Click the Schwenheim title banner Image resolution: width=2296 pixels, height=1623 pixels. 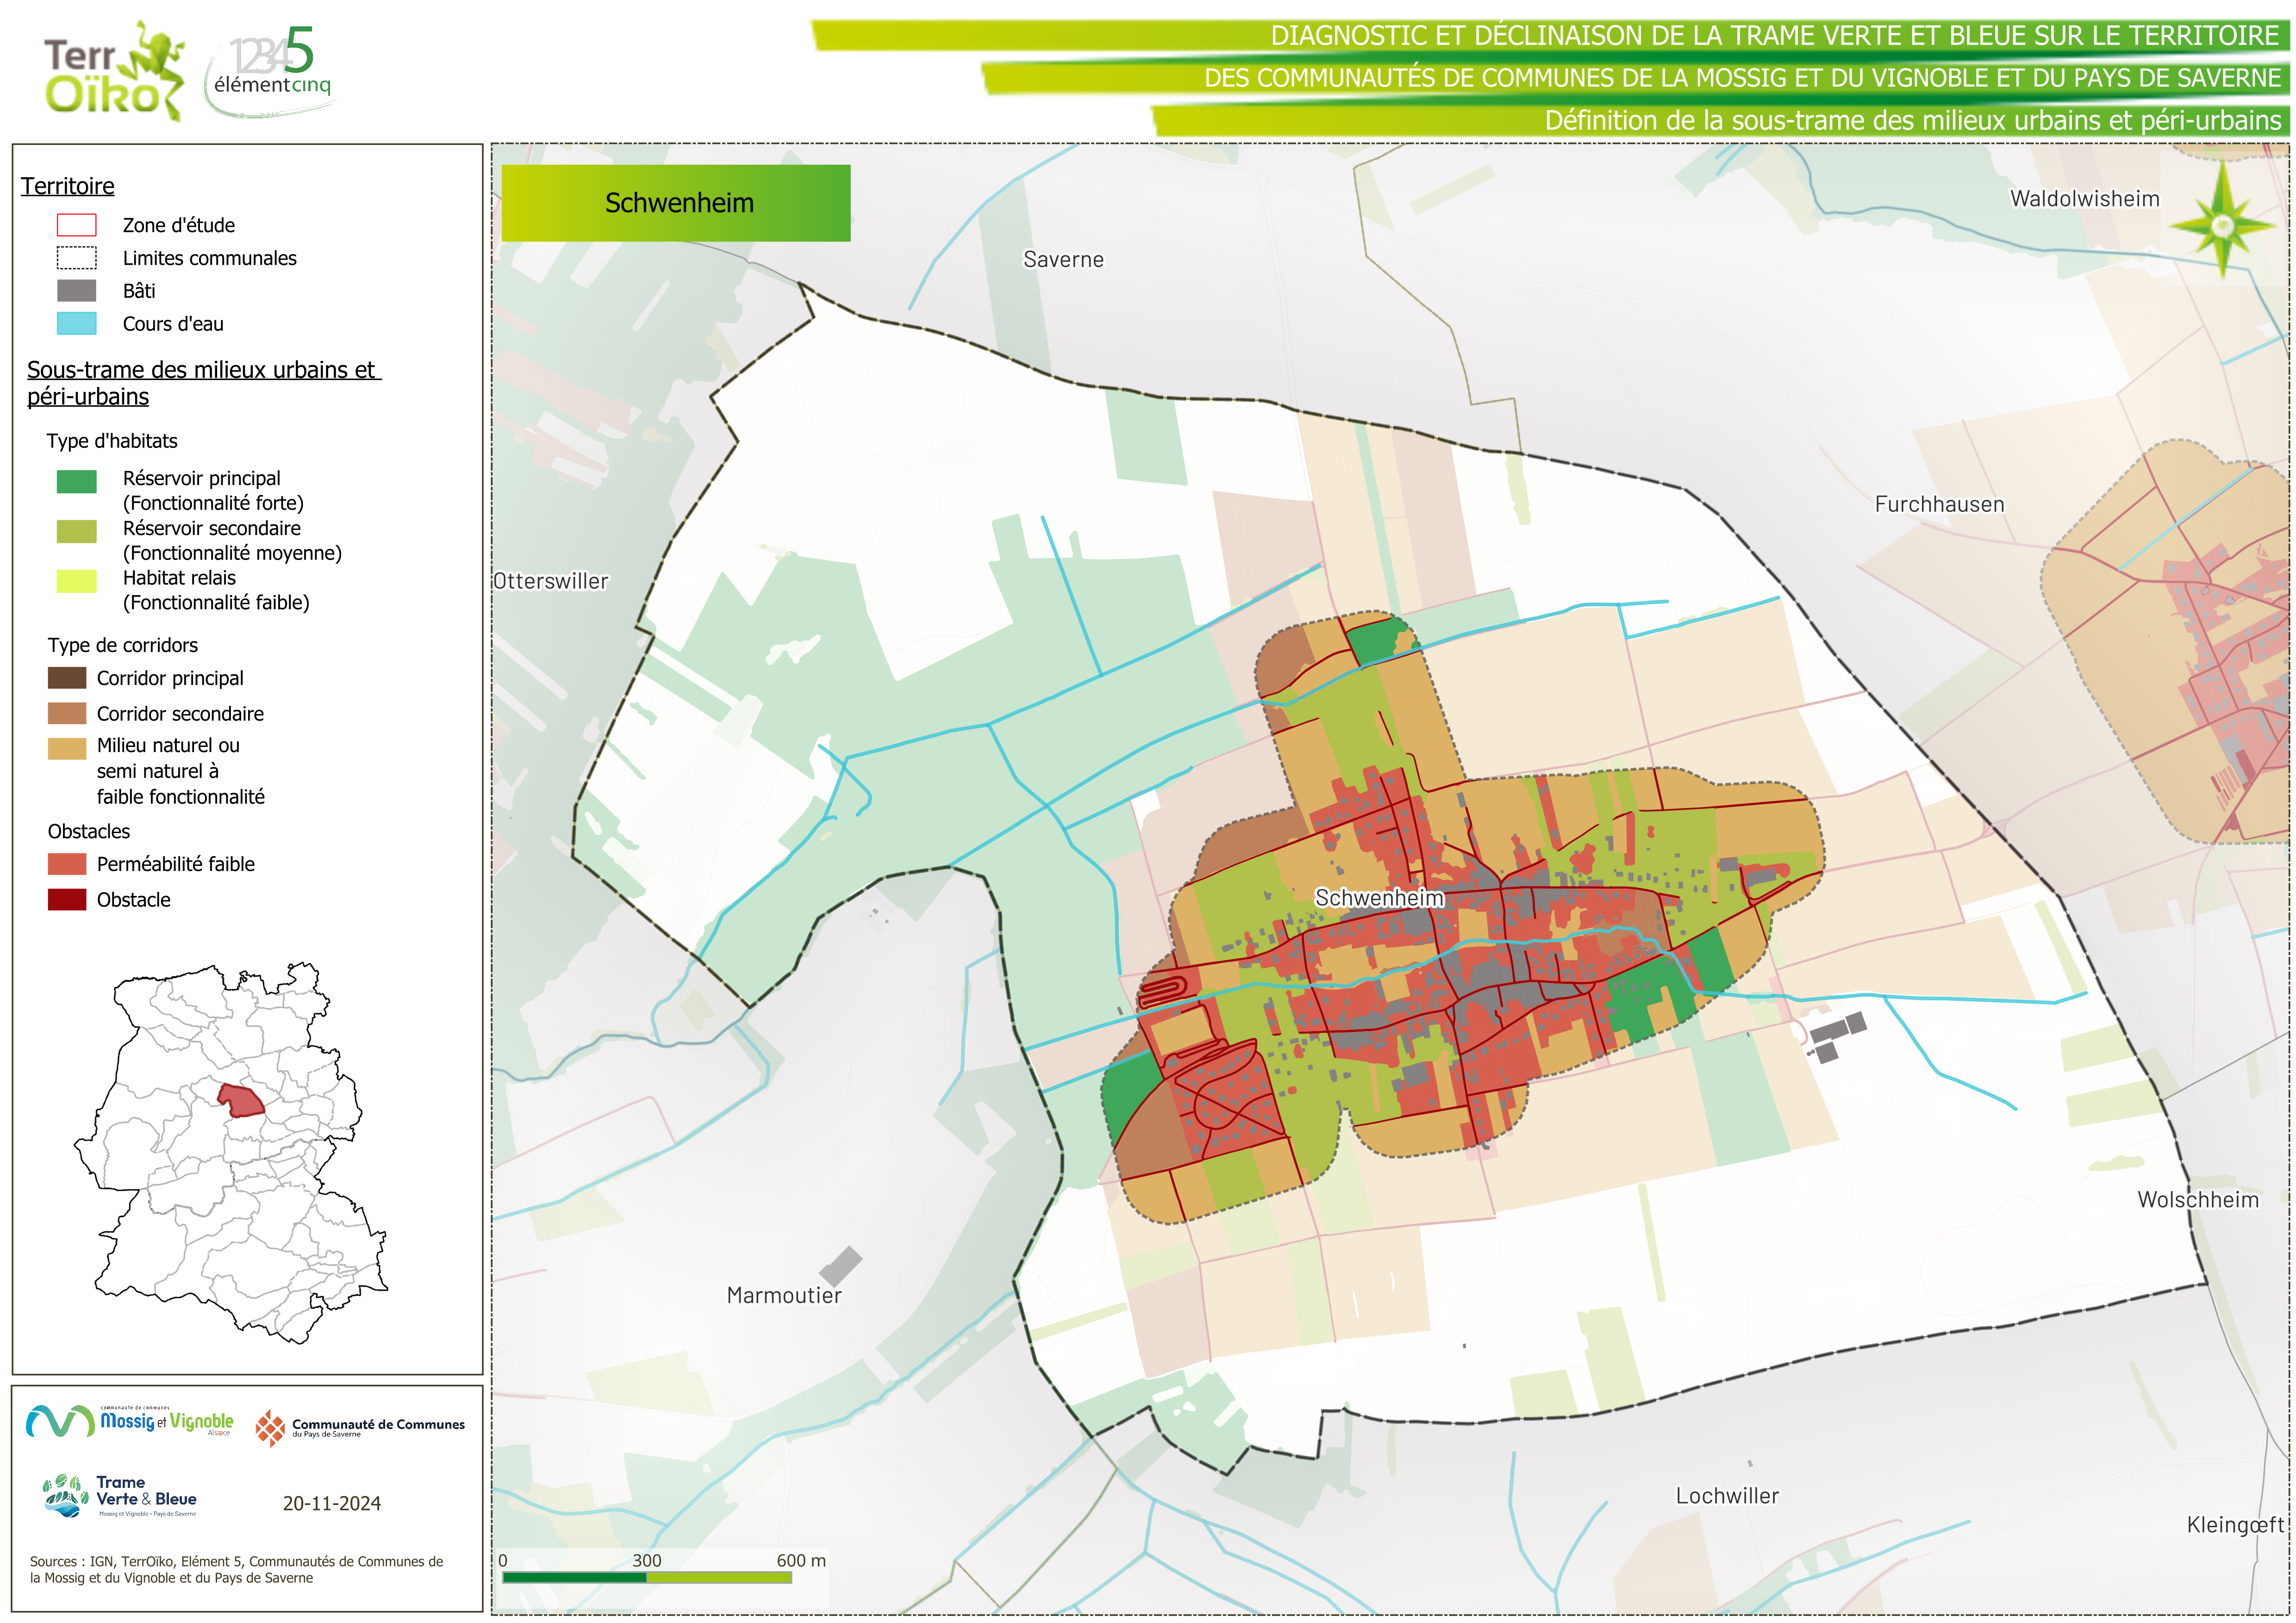tap(676, 203)
